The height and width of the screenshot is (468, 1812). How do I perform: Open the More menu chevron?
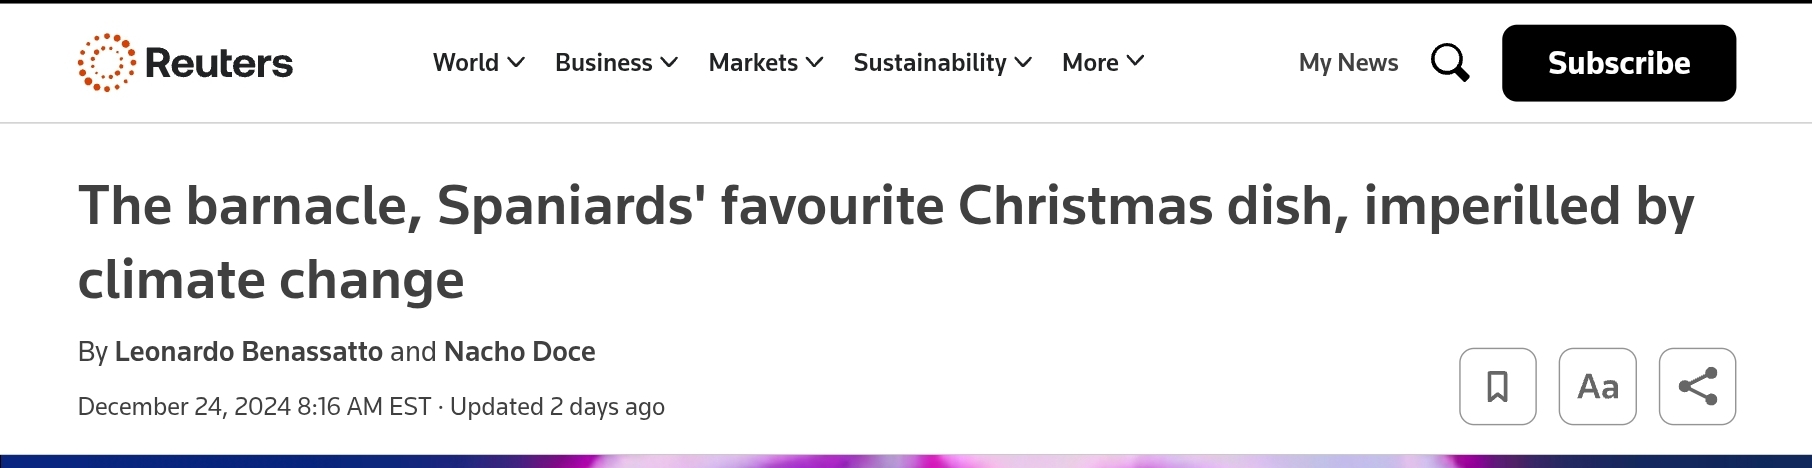(1135, 61)
